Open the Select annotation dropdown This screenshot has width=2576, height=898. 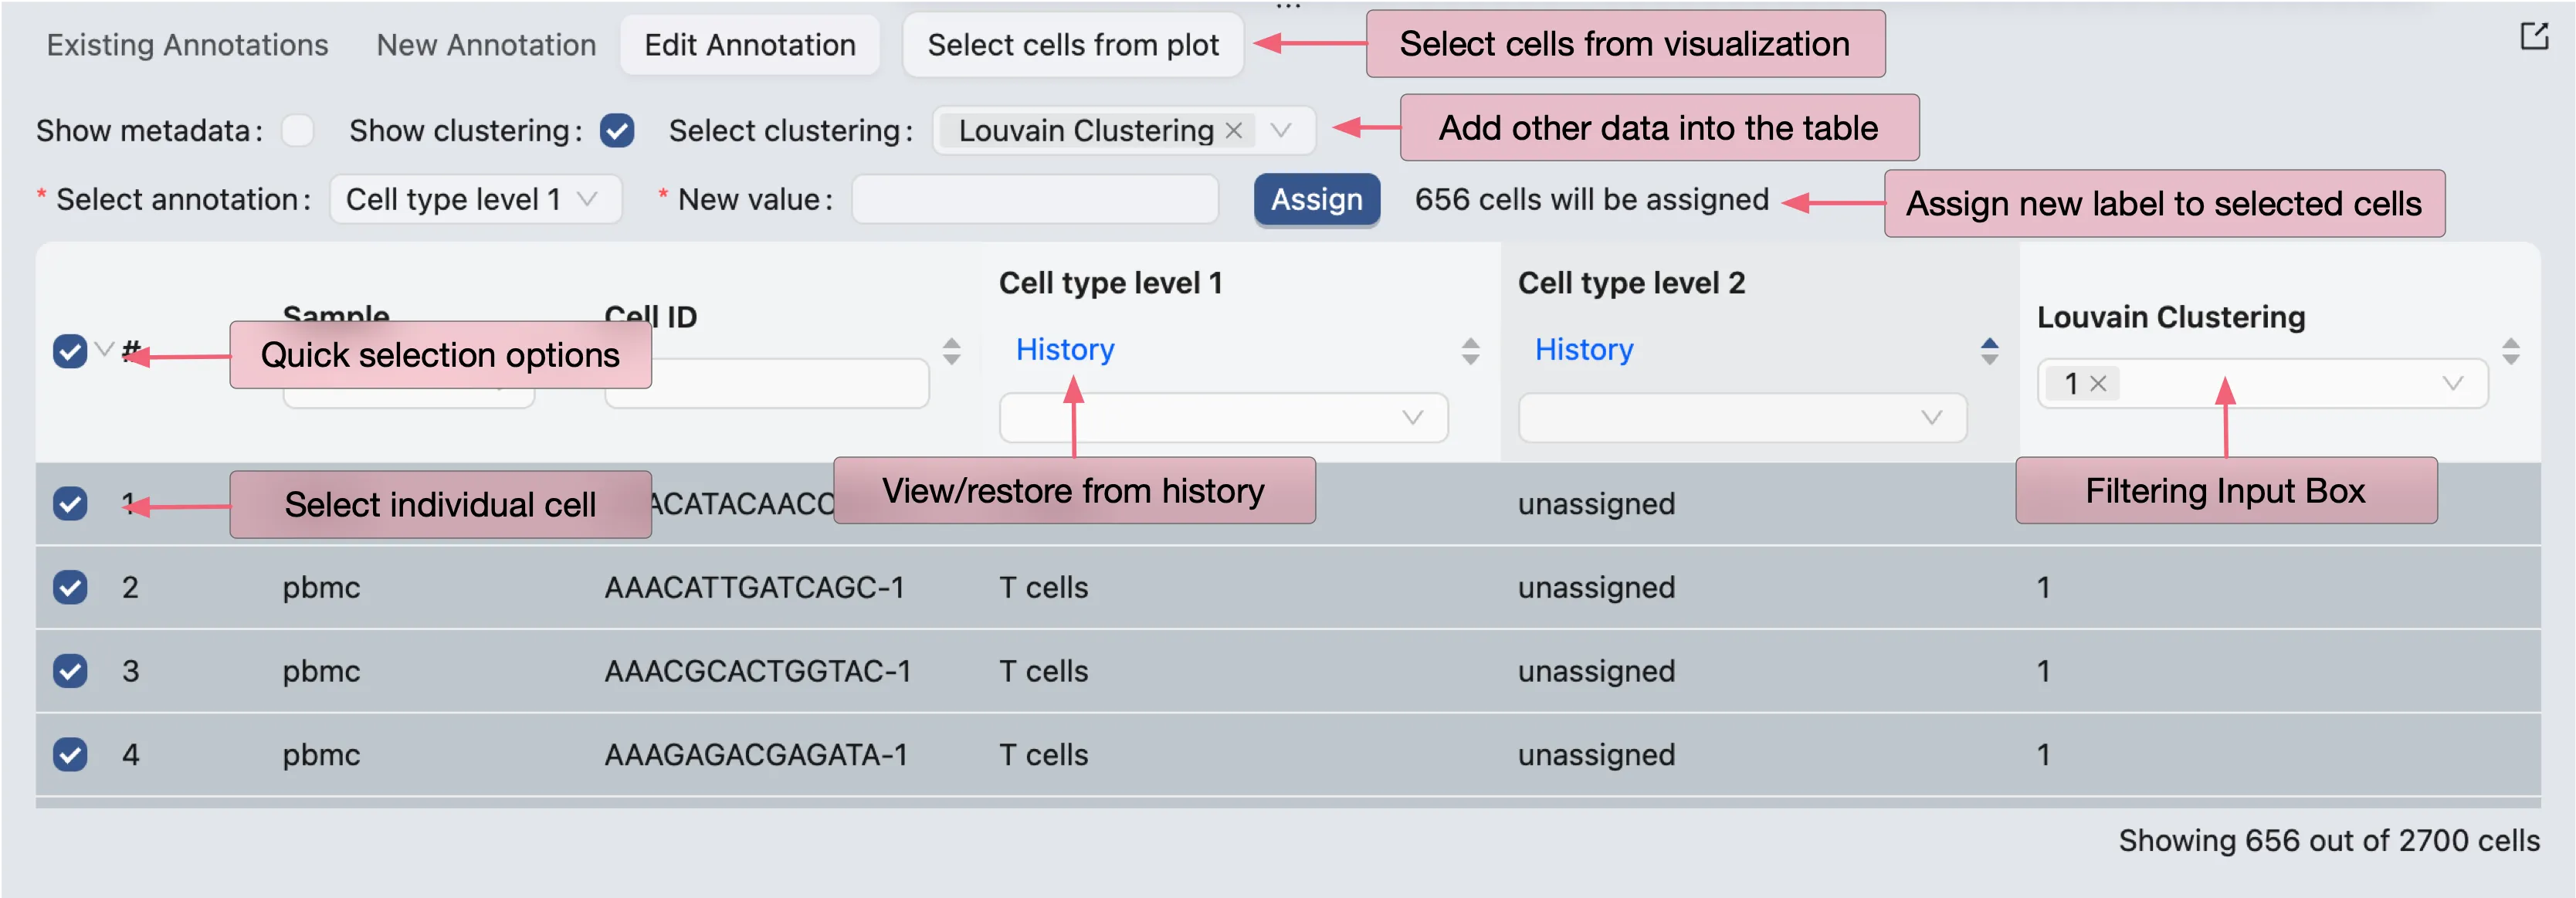(x=474, y=200)
